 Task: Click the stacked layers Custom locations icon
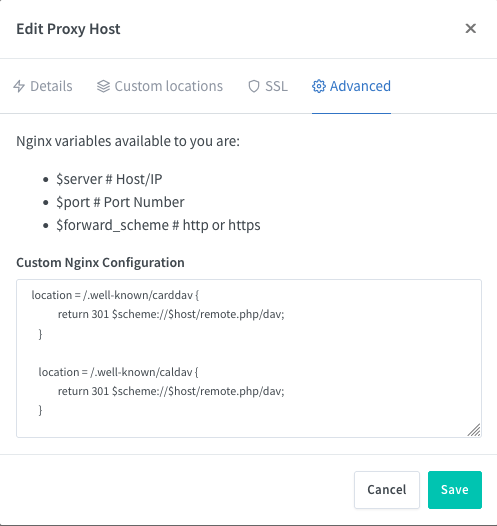pos(103,86)
